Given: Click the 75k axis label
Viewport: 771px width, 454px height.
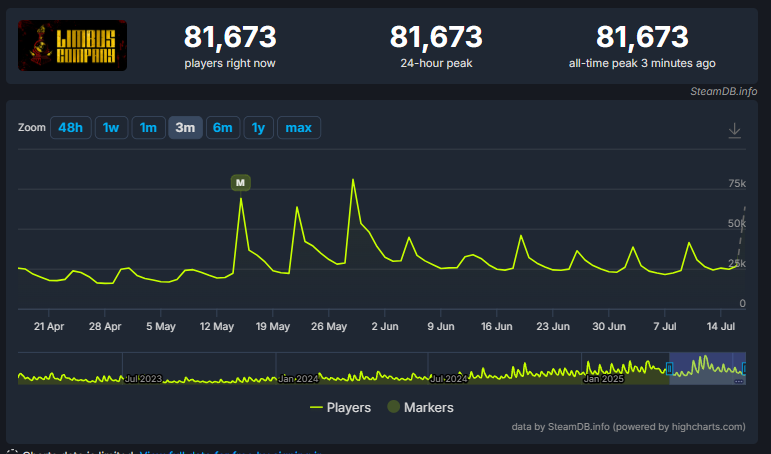Looking at the screenshot, I should (x=737, y=183).
